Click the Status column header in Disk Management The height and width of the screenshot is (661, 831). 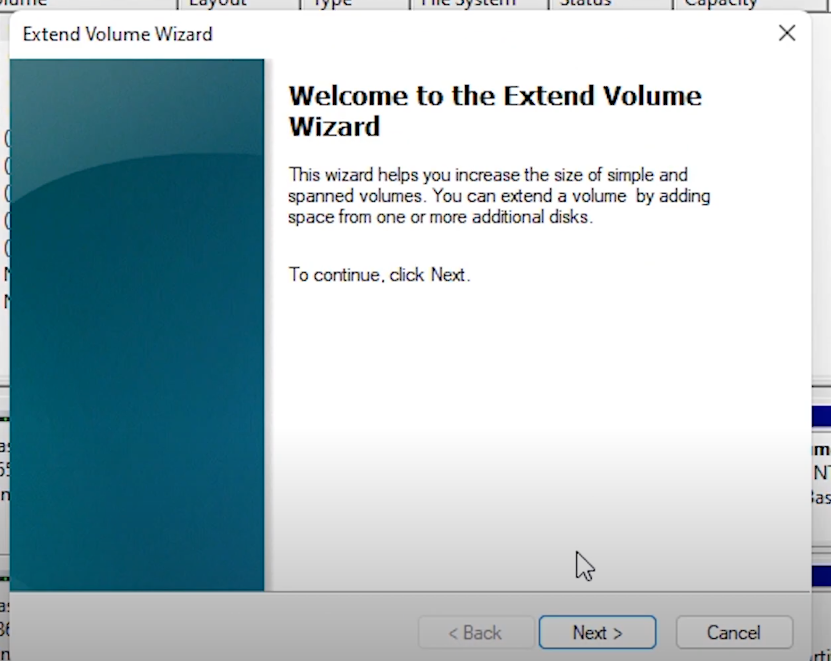pyautogui.click(x=610, y=4)
